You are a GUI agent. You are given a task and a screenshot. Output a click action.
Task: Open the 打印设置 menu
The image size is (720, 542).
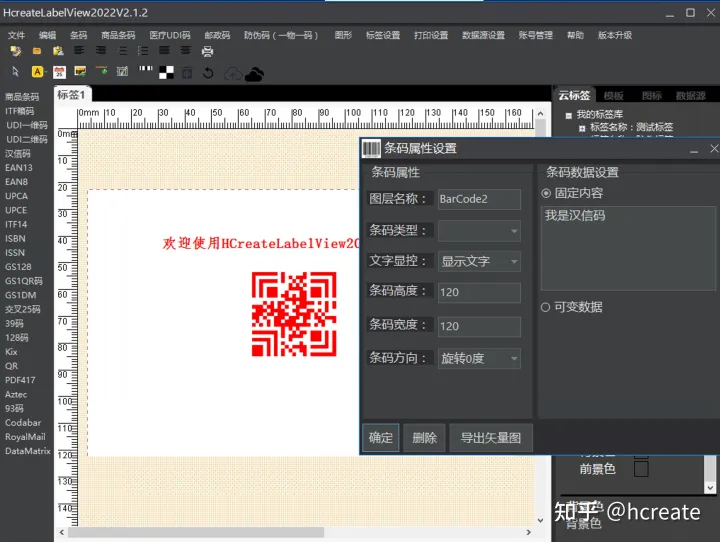(x=431, y=35)
